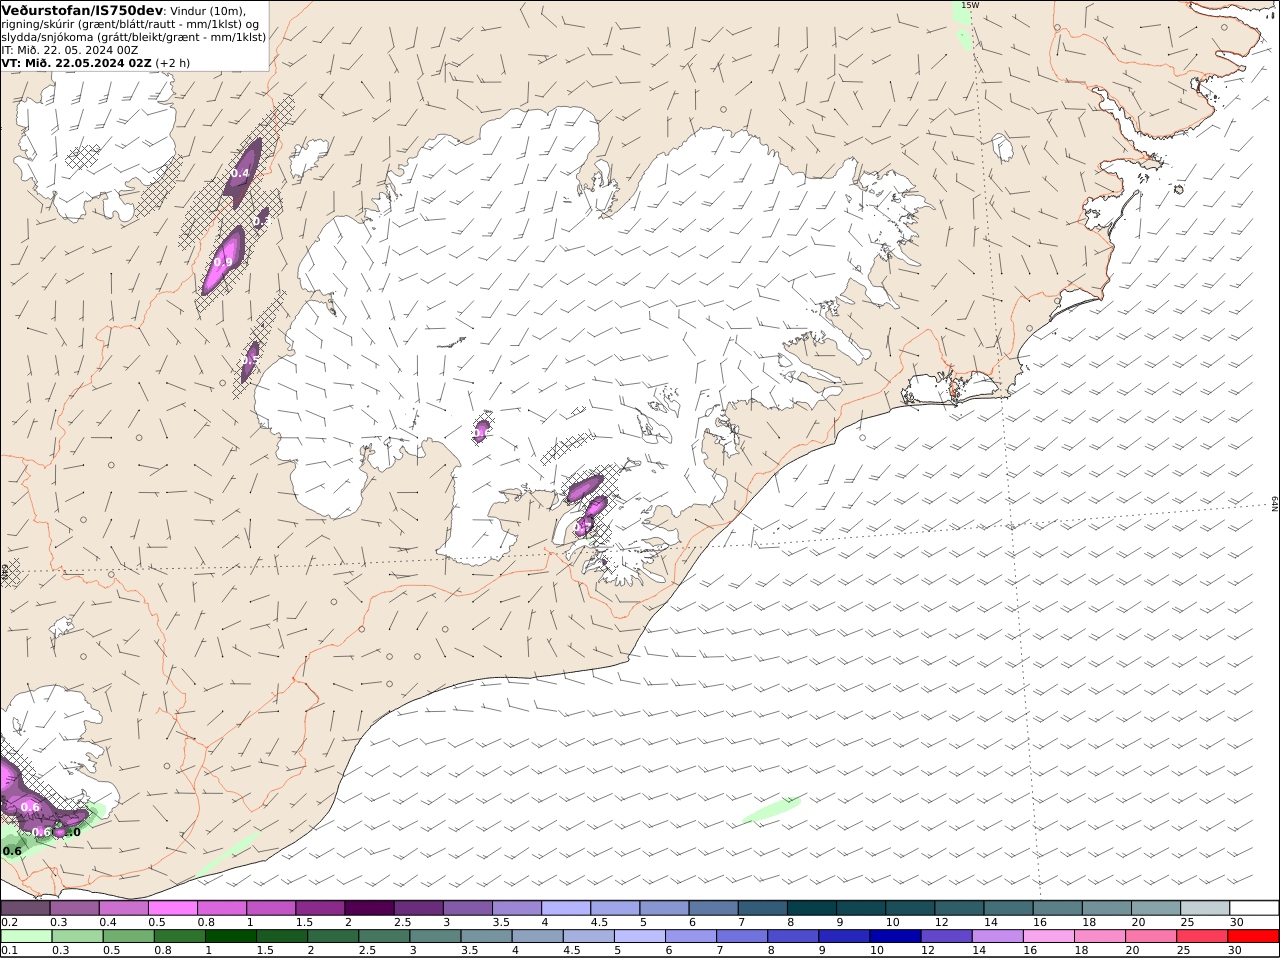
Task: Click the bold '0.6' label at the map's bottom-left edge
Action: point(11,851)
